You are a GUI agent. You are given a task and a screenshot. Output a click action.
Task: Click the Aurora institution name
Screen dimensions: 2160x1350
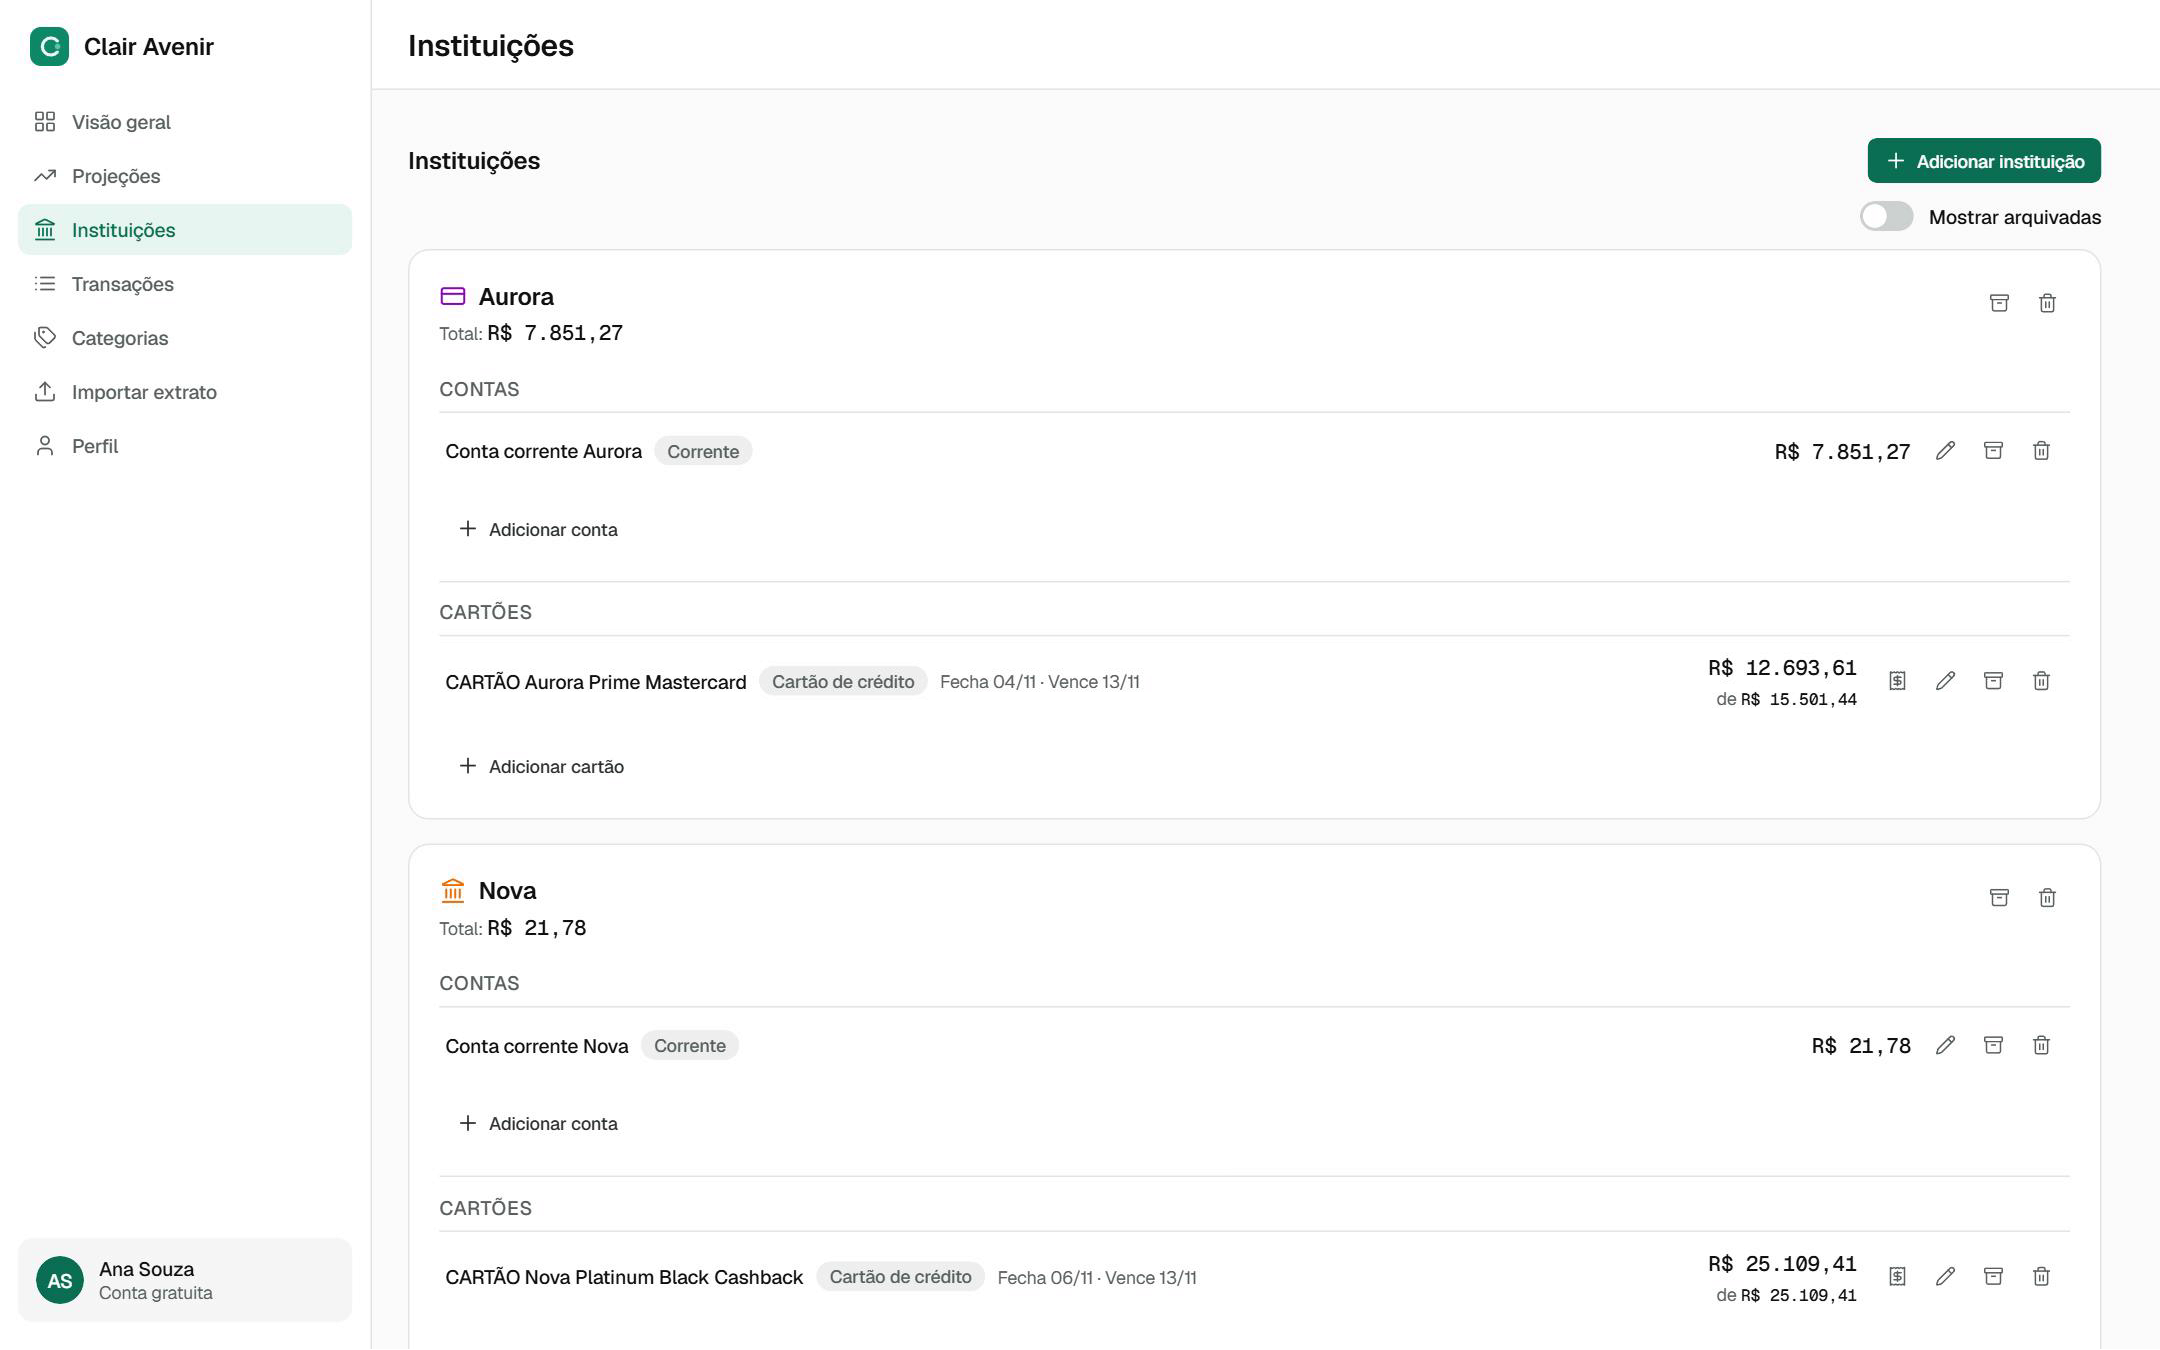[x=516, y=297]
